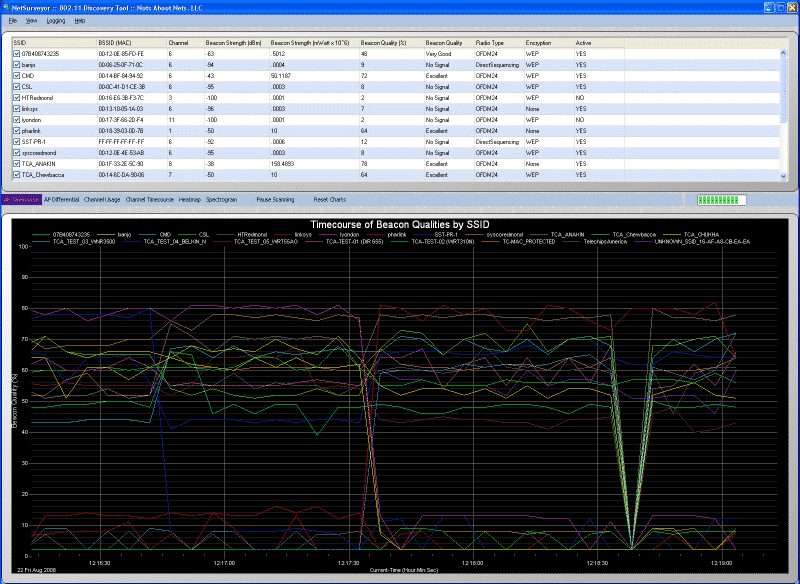Open the View menu
The image size is (800, 584).
pos(32,20)
